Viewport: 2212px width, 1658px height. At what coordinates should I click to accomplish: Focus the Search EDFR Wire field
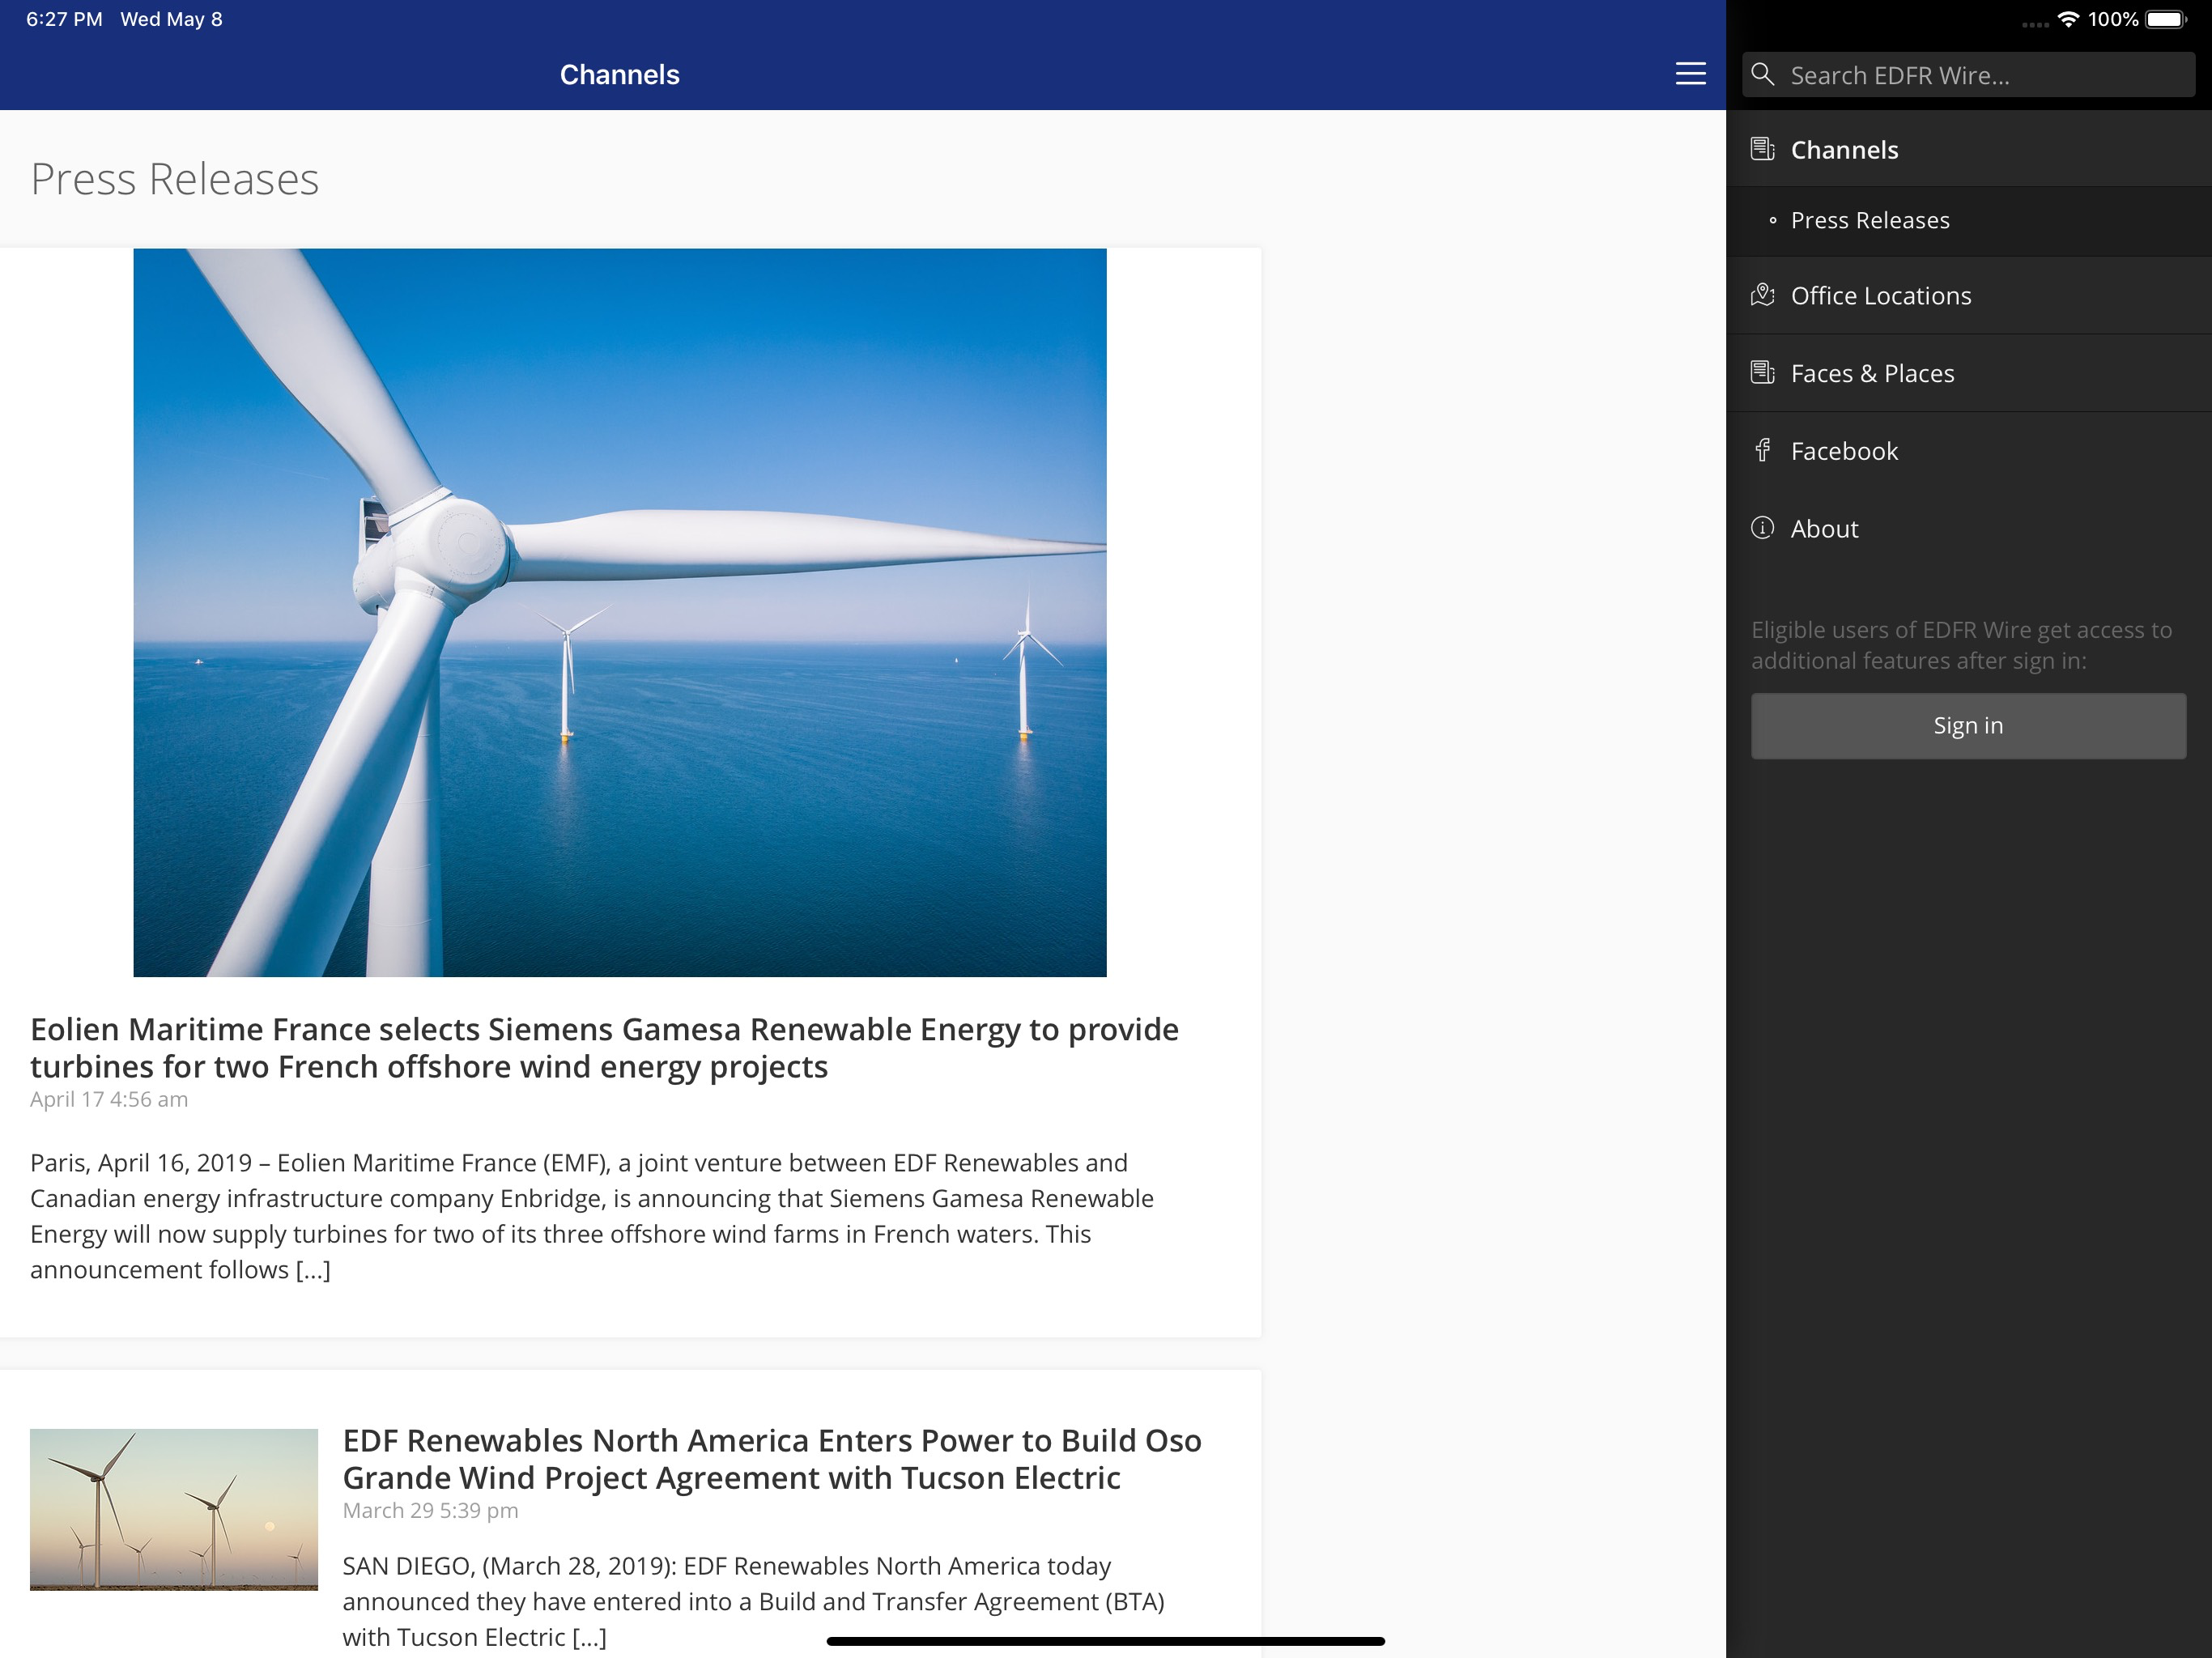pos(1967,75)
